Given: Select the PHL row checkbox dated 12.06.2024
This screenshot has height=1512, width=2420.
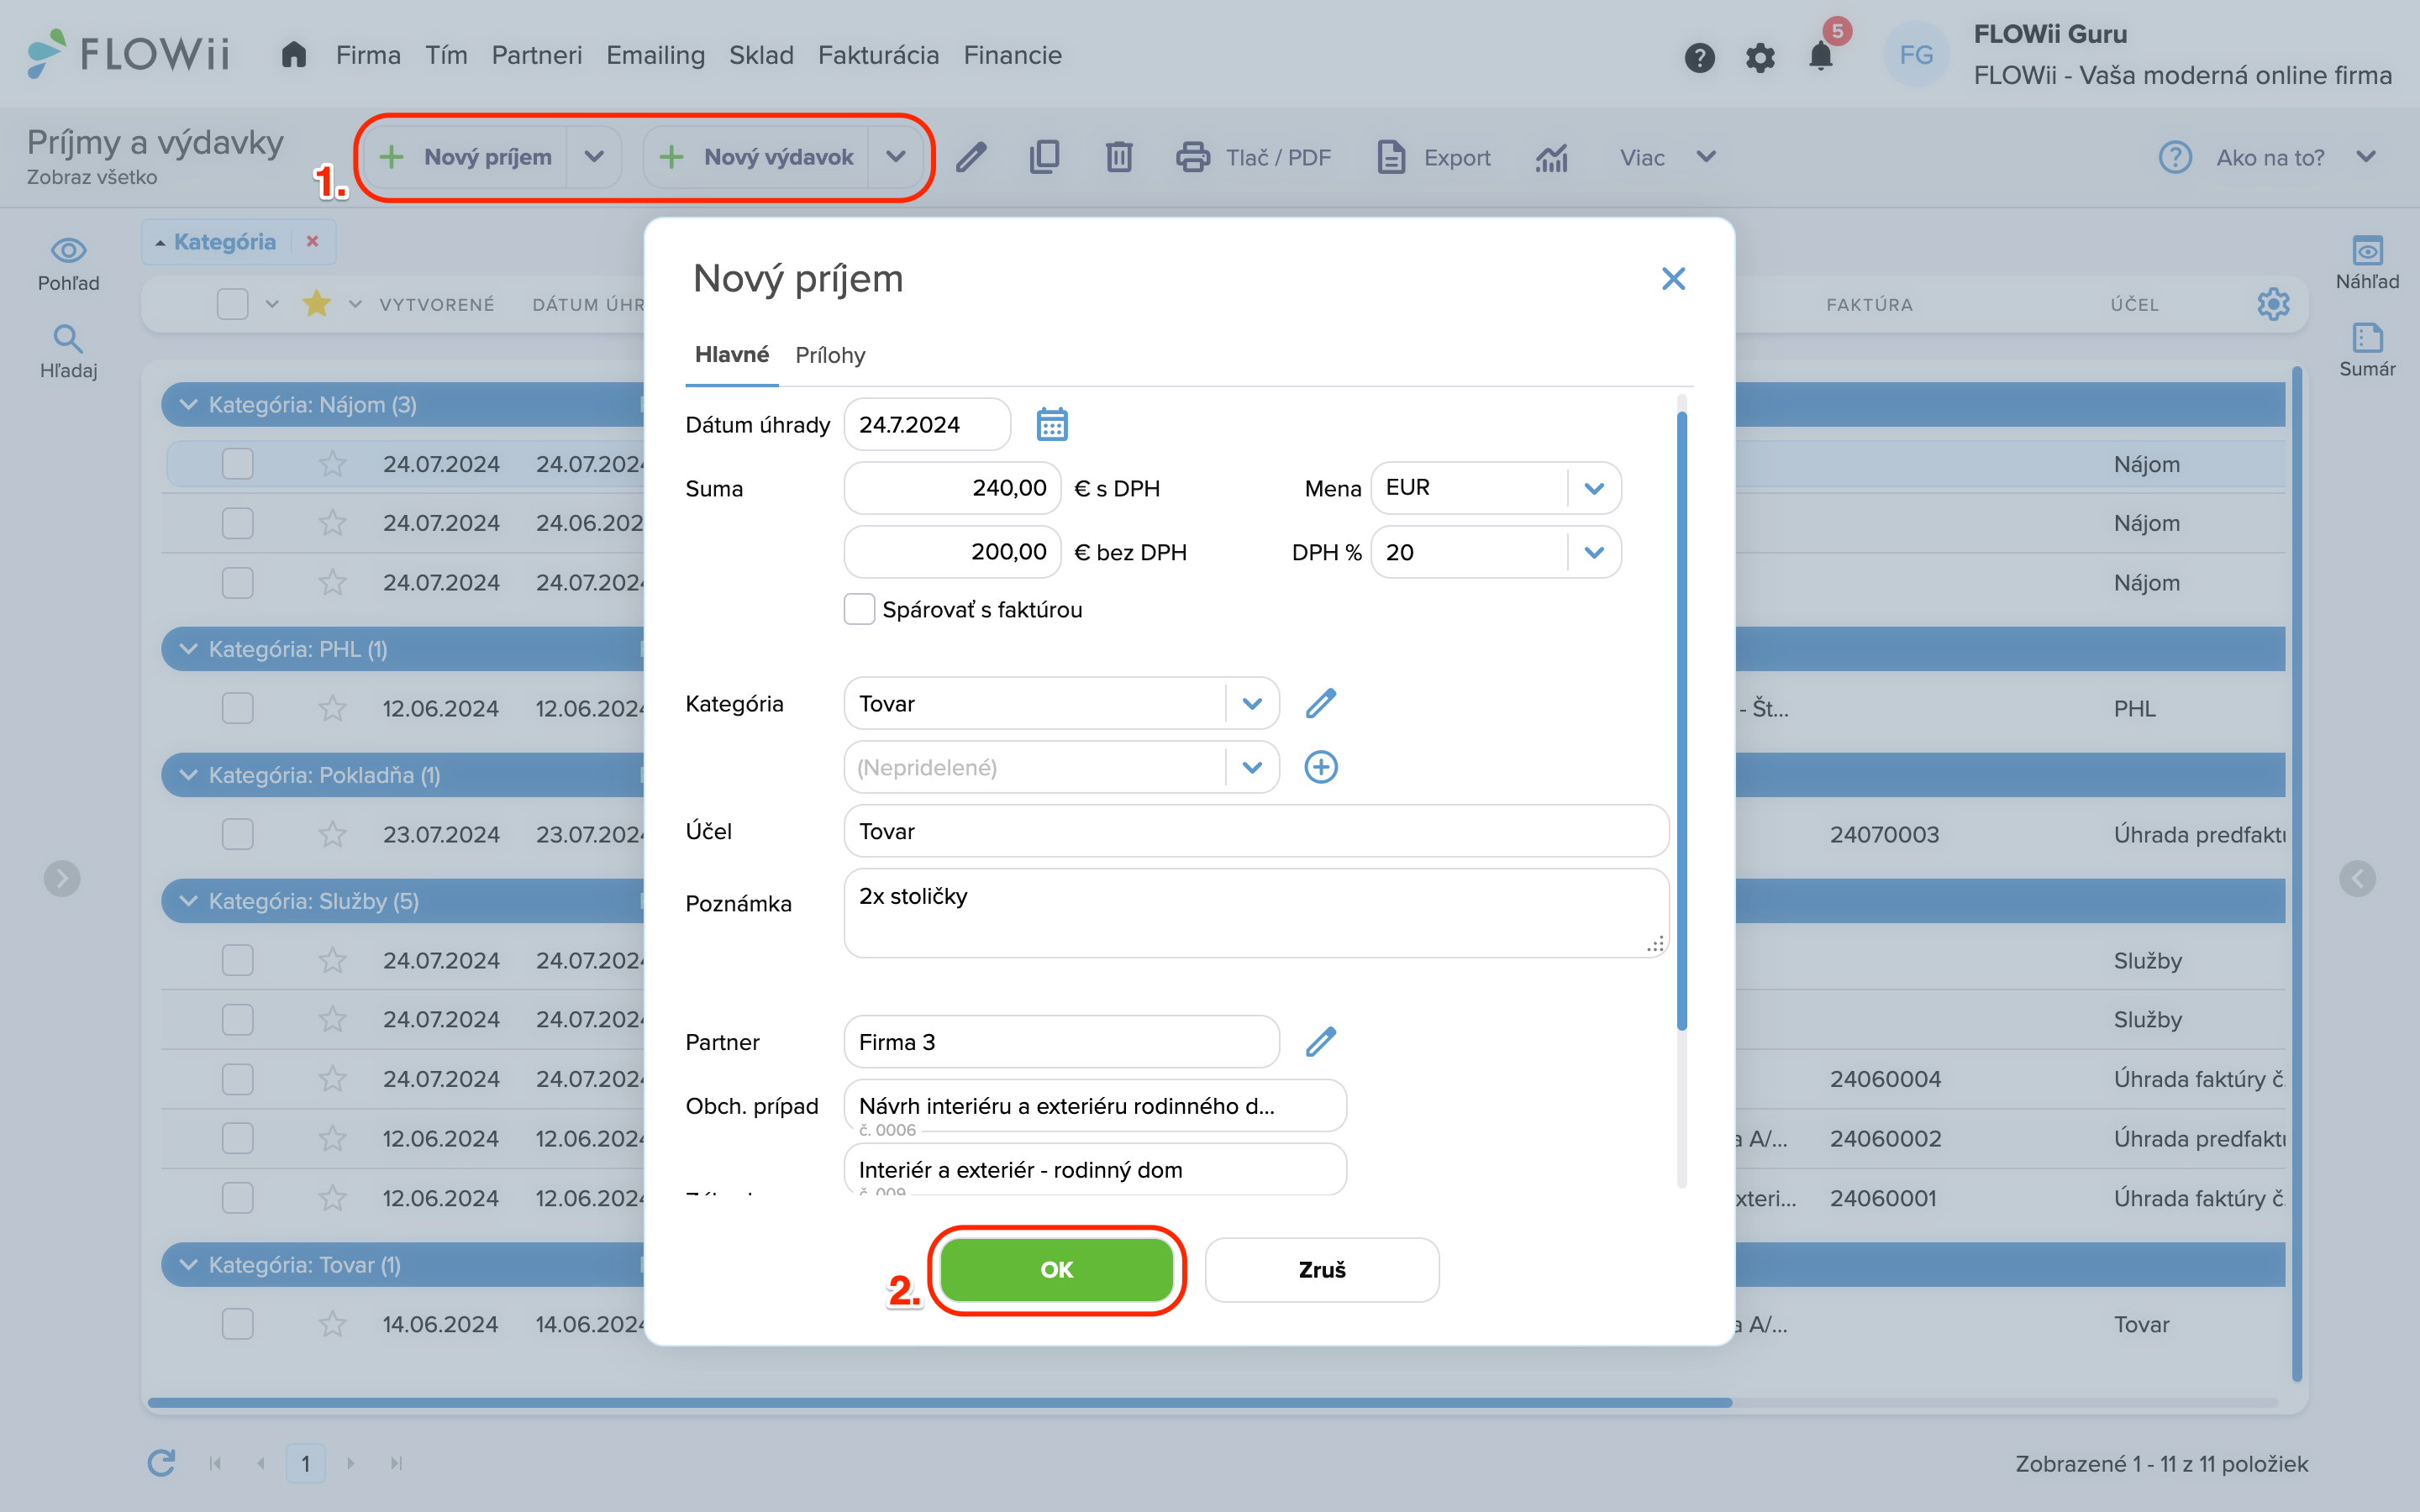Looking at the screenshot, I should 237,708.
